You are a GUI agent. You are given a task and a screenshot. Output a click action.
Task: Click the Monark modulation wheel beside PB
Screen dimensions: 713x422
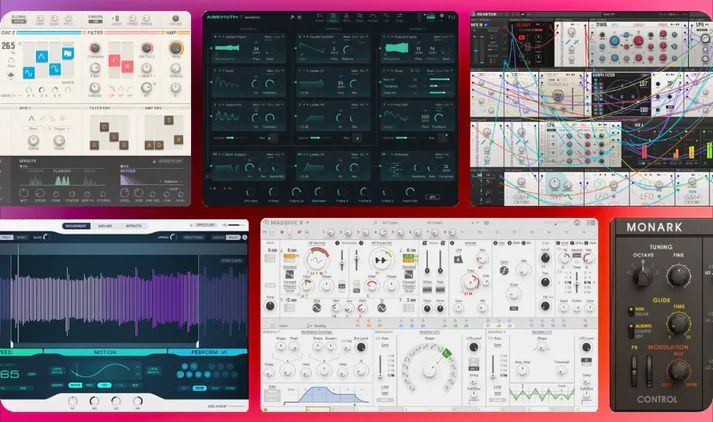pos(649,371)
